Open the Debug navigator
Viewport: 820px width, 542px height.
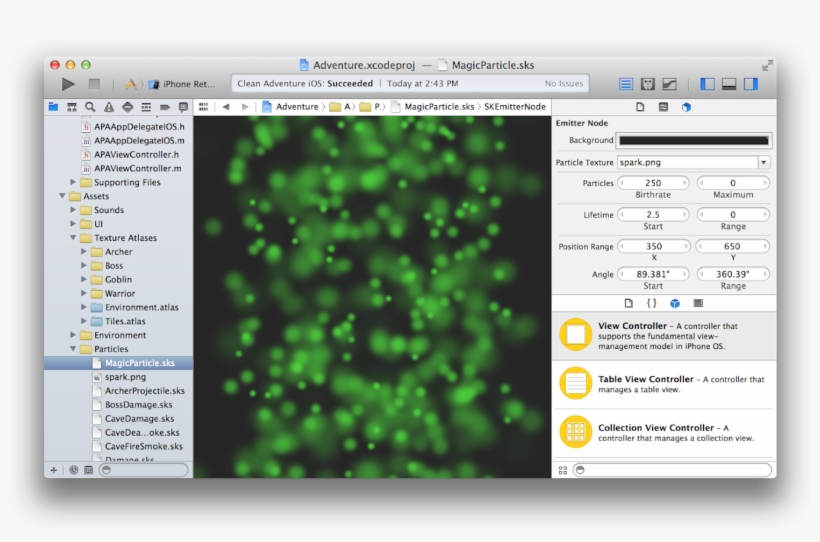pyautogui.click(x=146, y=107)
